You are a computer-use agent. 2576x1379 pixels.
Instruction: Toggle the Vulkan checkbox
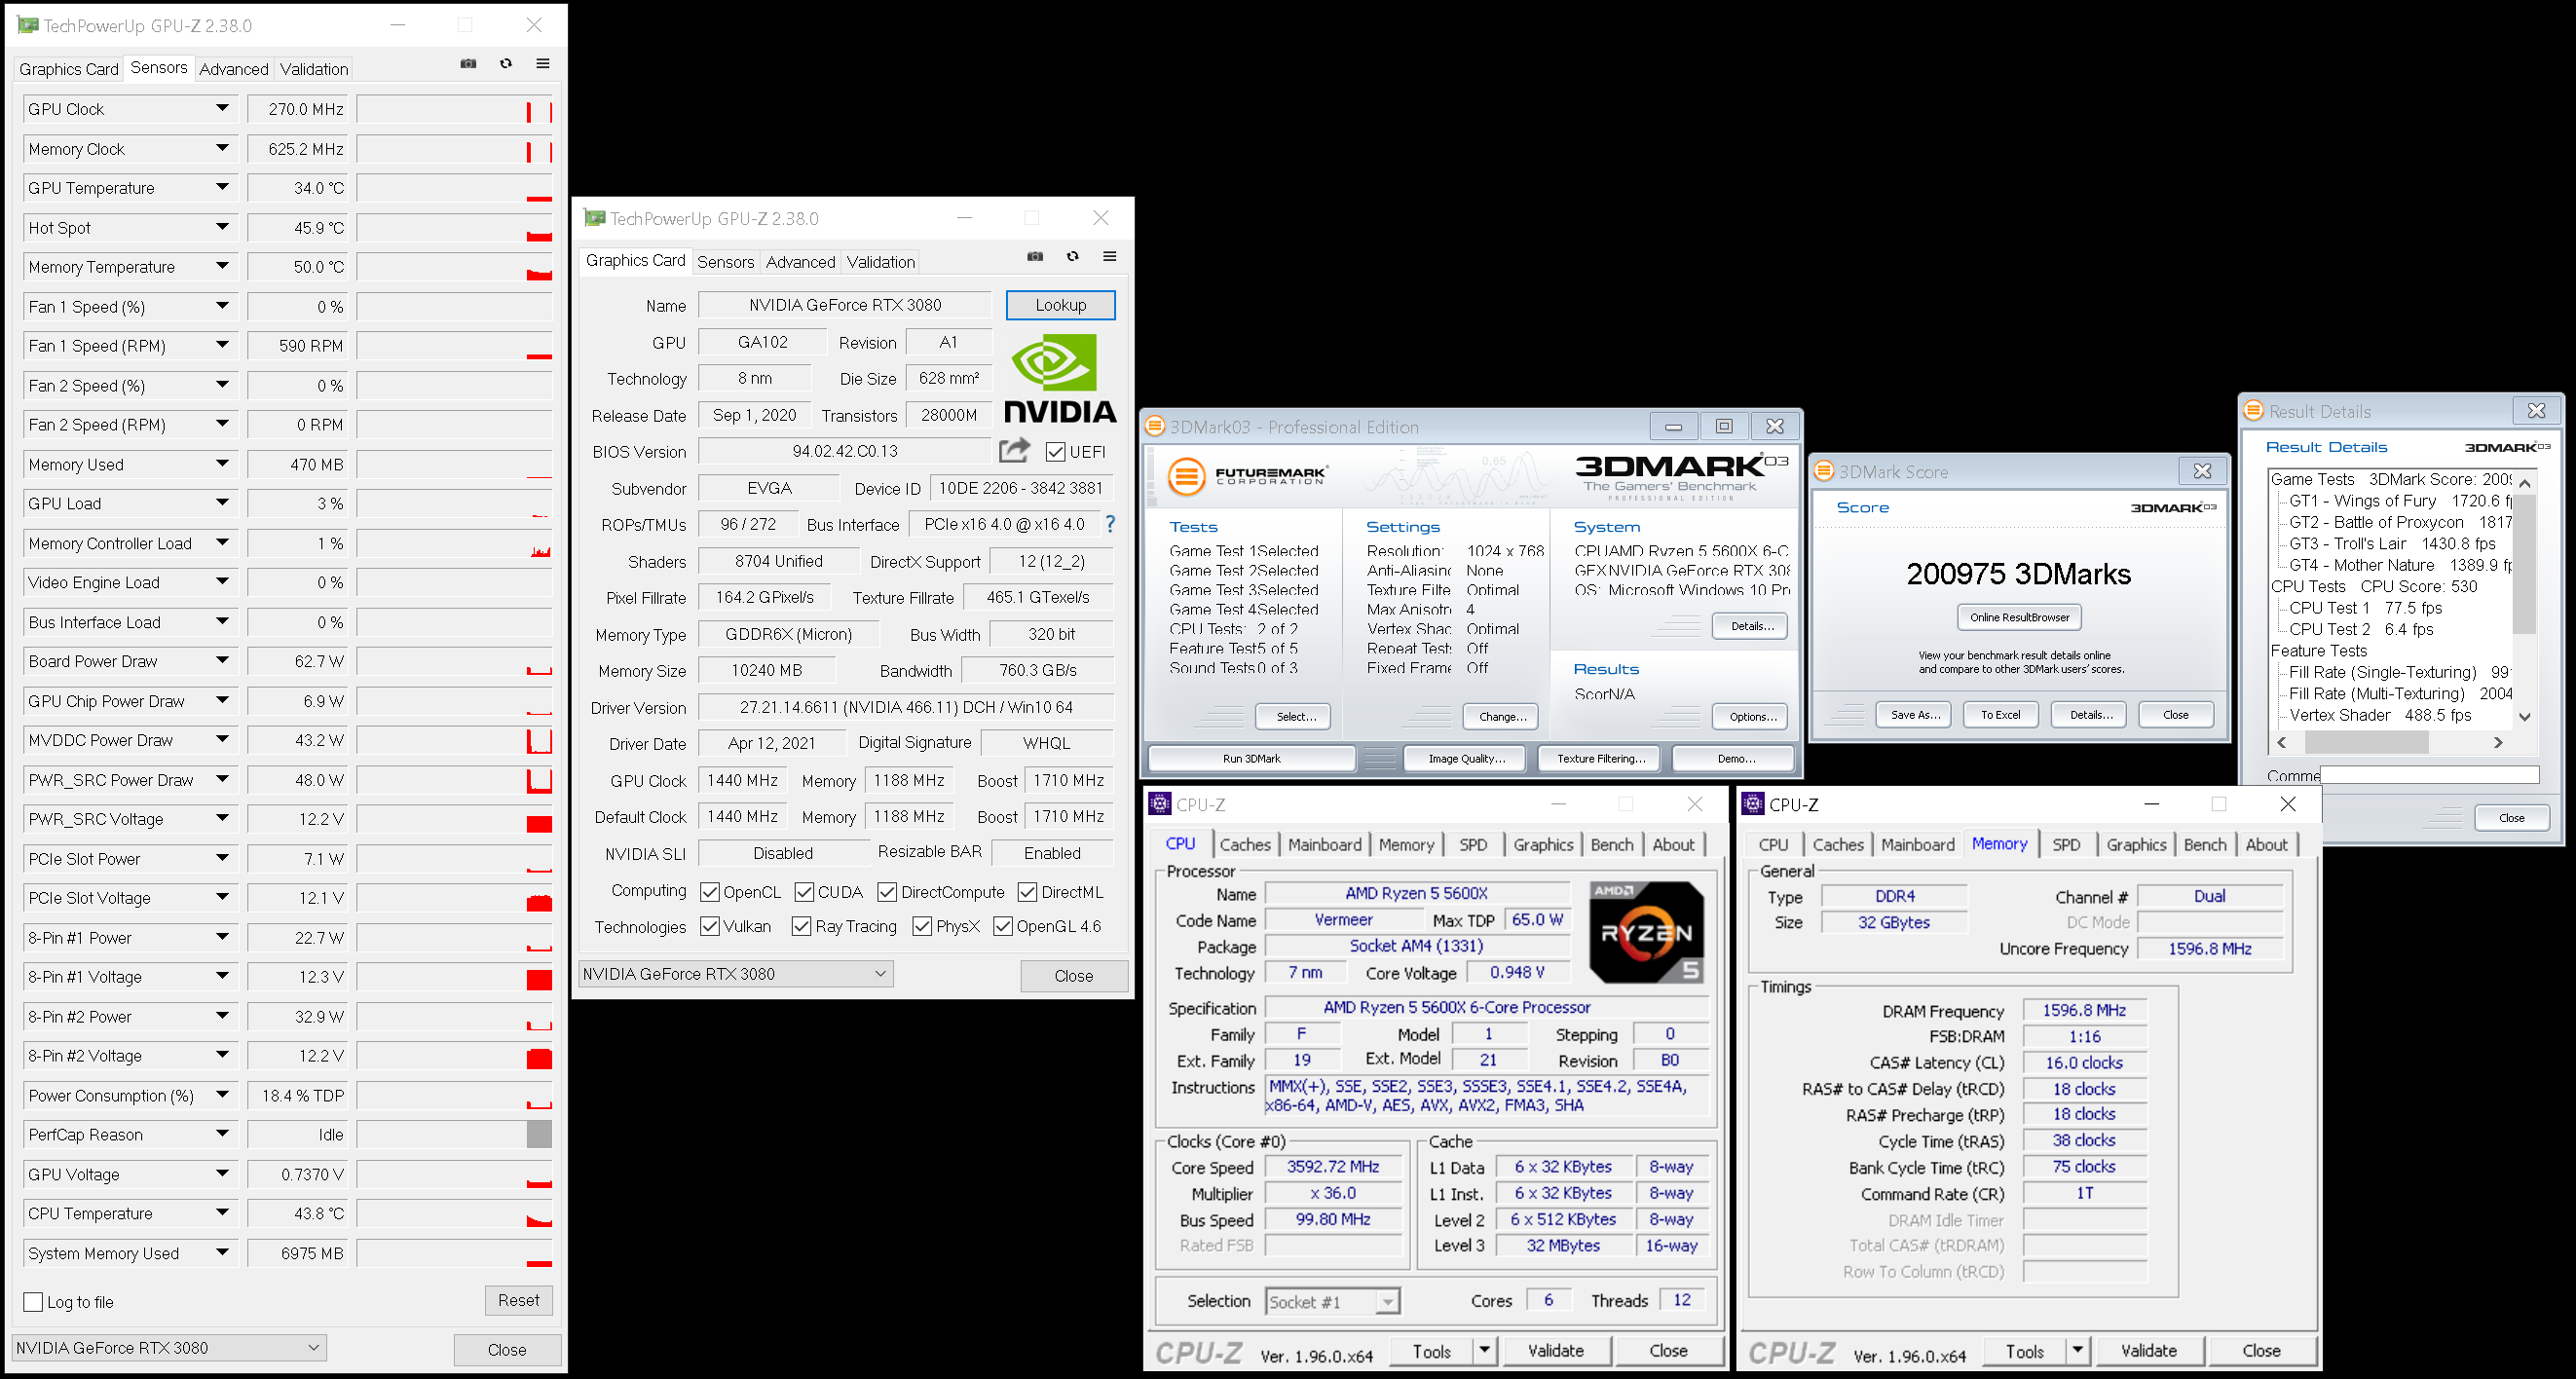[x=710, y=927]
